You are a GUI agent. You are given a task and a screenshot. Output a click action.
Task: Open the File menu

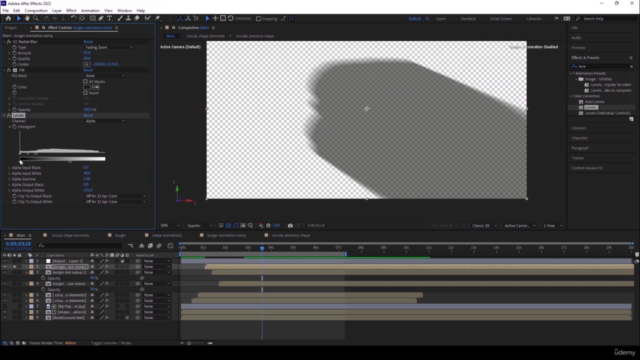tap(6, 11)
